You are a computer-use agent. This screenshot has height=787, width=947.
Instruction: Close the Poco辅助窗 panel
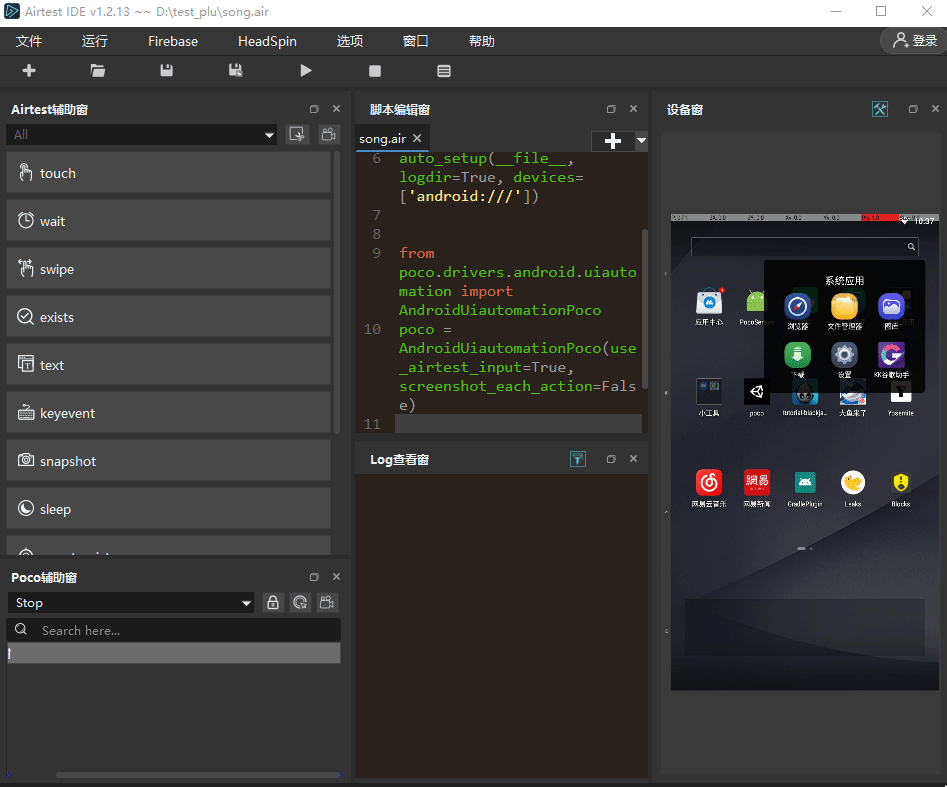coord(336,577)
